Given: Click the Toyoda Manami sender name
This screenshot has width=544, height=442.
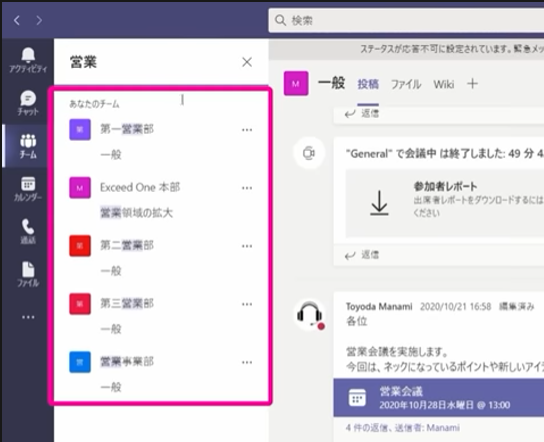Looking at the screenshot, I should (379, 306).
